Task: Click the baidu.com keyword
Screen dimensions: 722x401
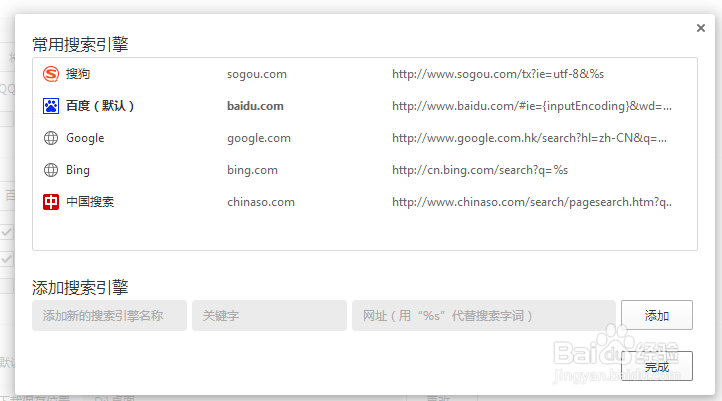Action: tap(255, 106)
